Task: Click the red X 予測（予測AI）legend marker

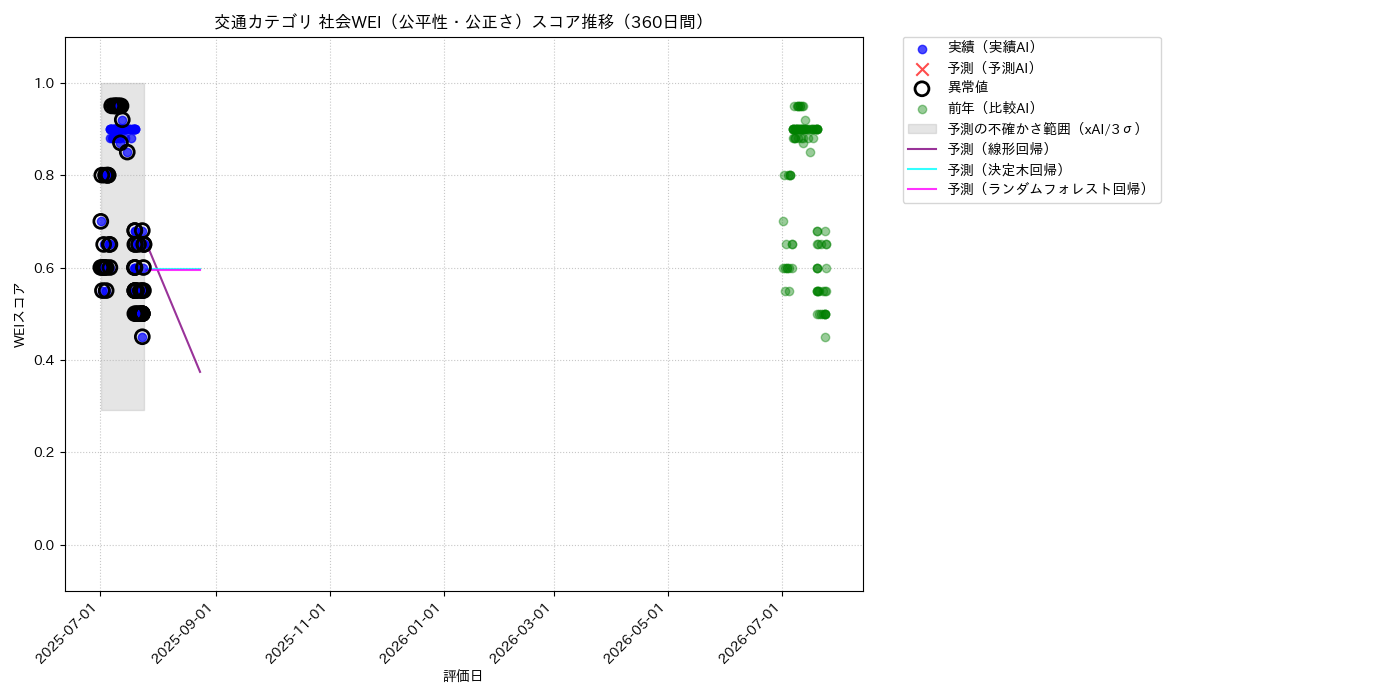Action: click(922, 69)
